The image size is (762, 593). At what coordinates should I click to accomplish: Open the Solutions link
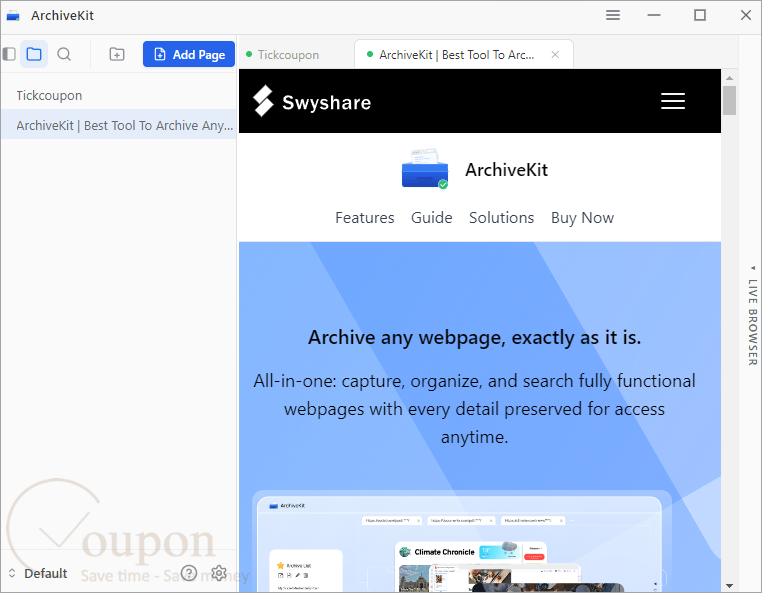click(x=501, y=217)
